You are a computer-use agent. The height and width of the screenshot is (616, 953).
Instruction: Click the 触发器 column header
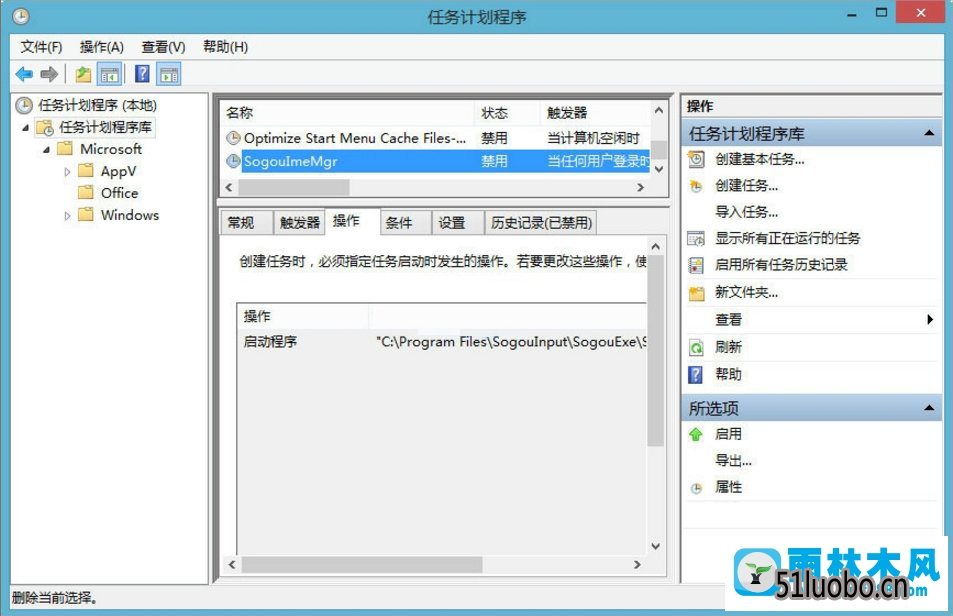[595, 113]
